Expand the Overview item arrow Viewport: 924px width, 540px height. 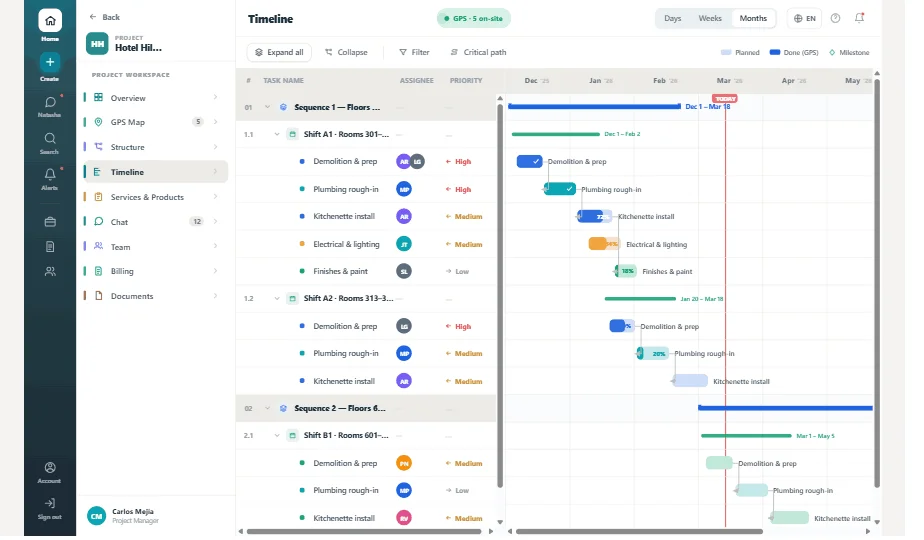(x=215, y=97)
